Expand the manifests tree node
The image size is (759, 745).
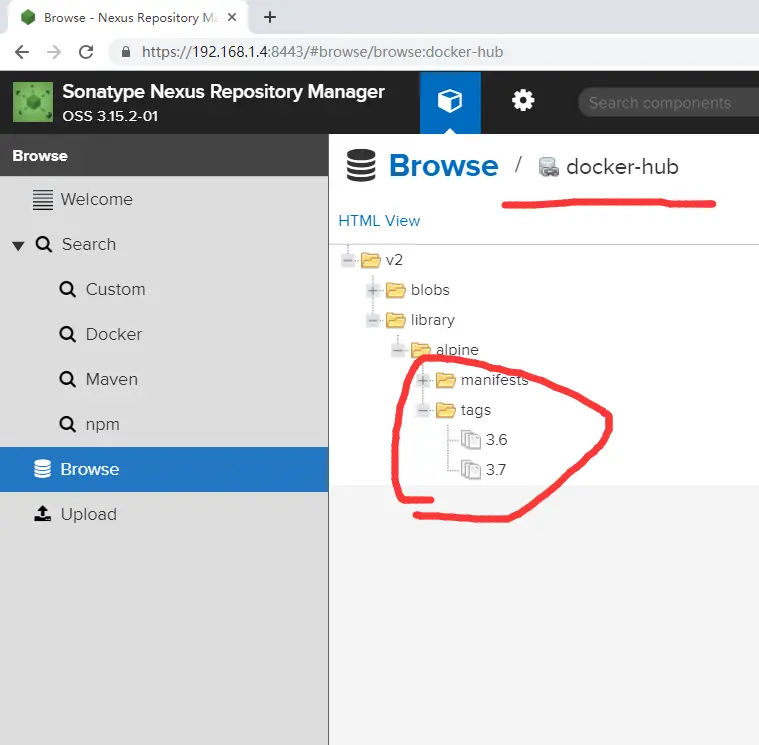423,380
